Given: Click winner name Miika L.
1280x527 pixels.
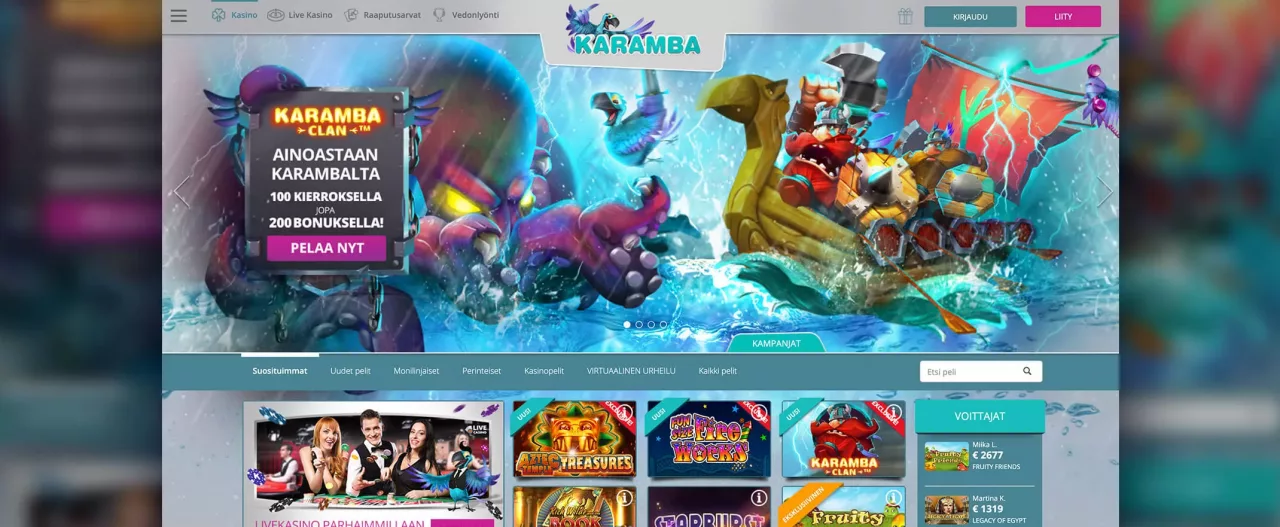Looking at the screenshot, I should [984, 445].
